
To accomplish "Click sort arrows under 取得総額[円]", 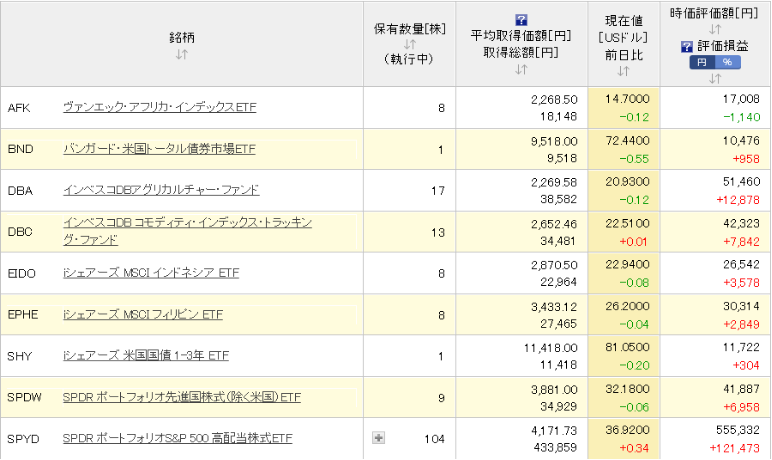I will click(520, 69).
